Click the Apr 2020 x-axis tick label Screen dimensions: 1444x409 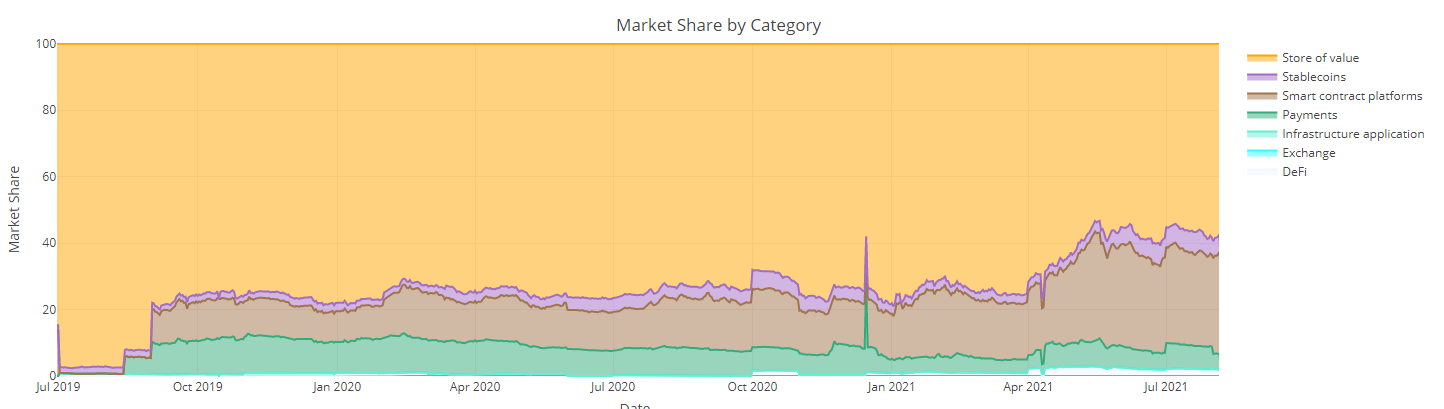[x=474, y=386]
